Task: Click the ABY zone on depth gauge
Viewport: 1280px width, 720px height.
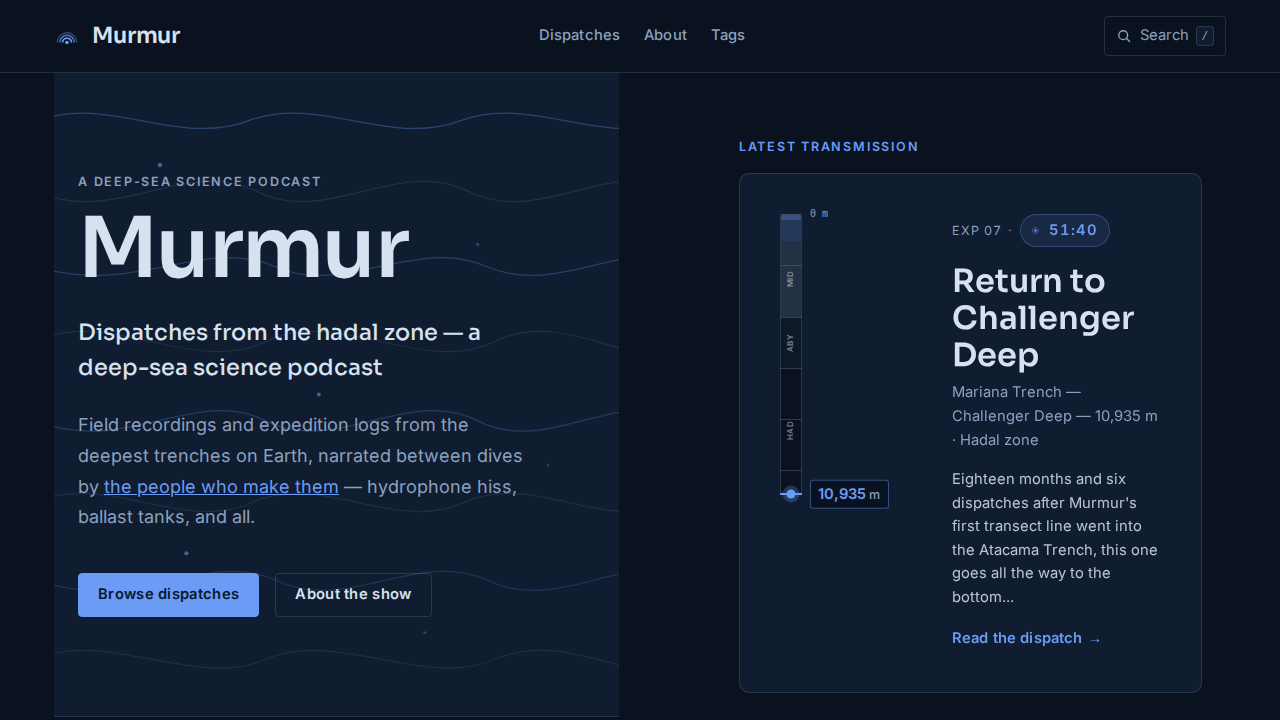Action: (791, 343)
